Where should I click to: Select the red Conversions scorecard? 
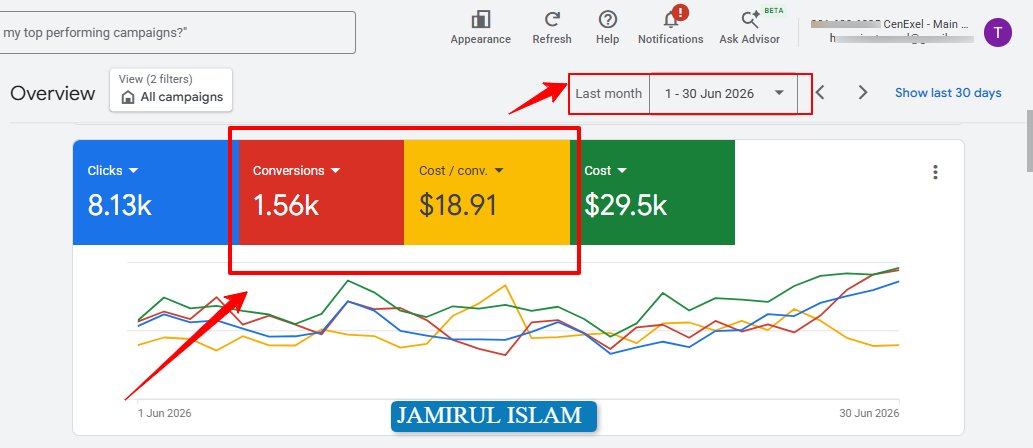(x=321, y=192)
